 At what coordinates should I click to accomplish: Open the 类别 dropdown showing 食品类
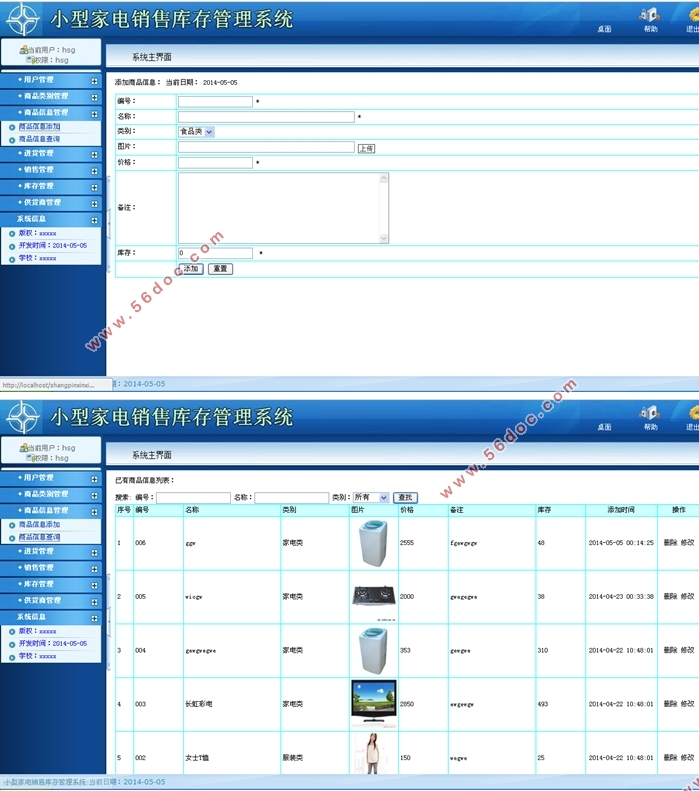[196, 131]
